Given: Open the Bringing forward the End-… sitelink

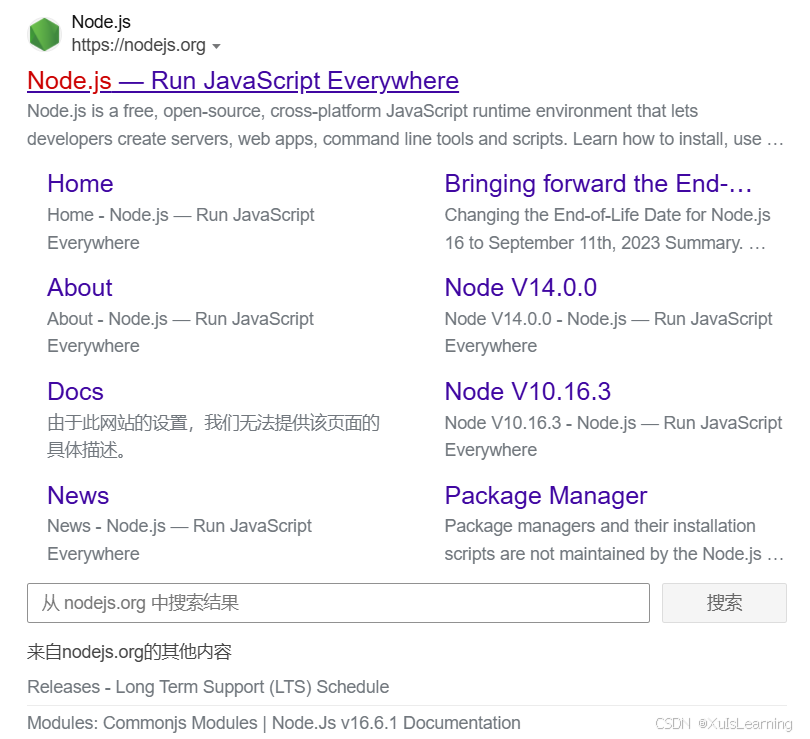Looking at the screenshot, I should pyautogui.click(x=598, y=184).
